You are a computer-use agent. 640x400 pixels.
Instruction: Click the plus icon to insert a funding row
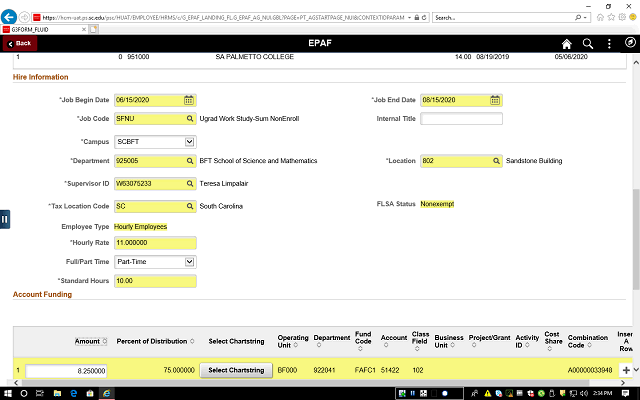point(626,370)
